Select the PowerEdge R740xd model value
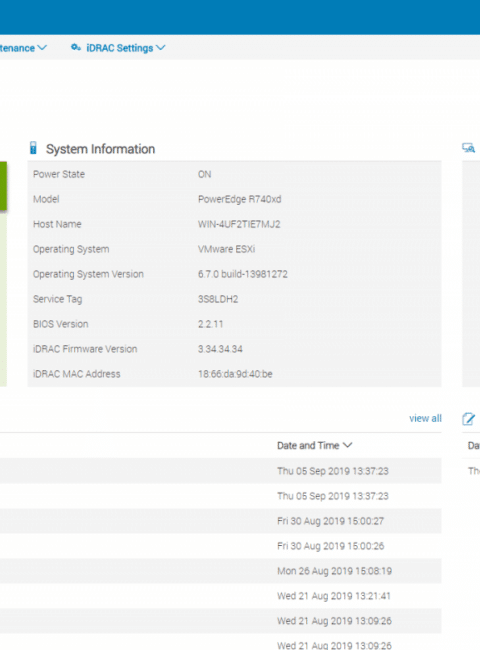This screenshot has width=480, height=650. coord(240,199)
